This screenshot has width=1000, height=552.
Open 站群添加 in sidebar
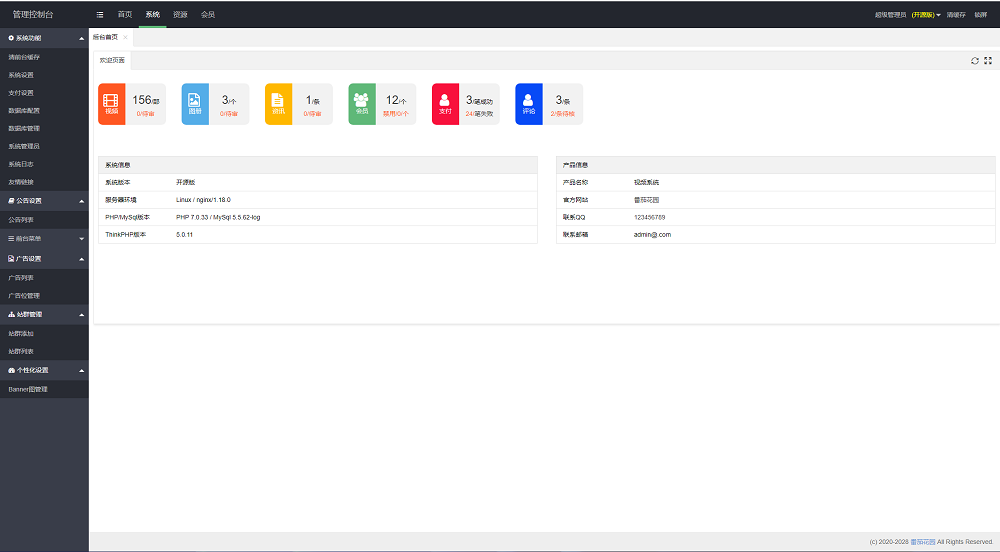click(x=21, y=333)
